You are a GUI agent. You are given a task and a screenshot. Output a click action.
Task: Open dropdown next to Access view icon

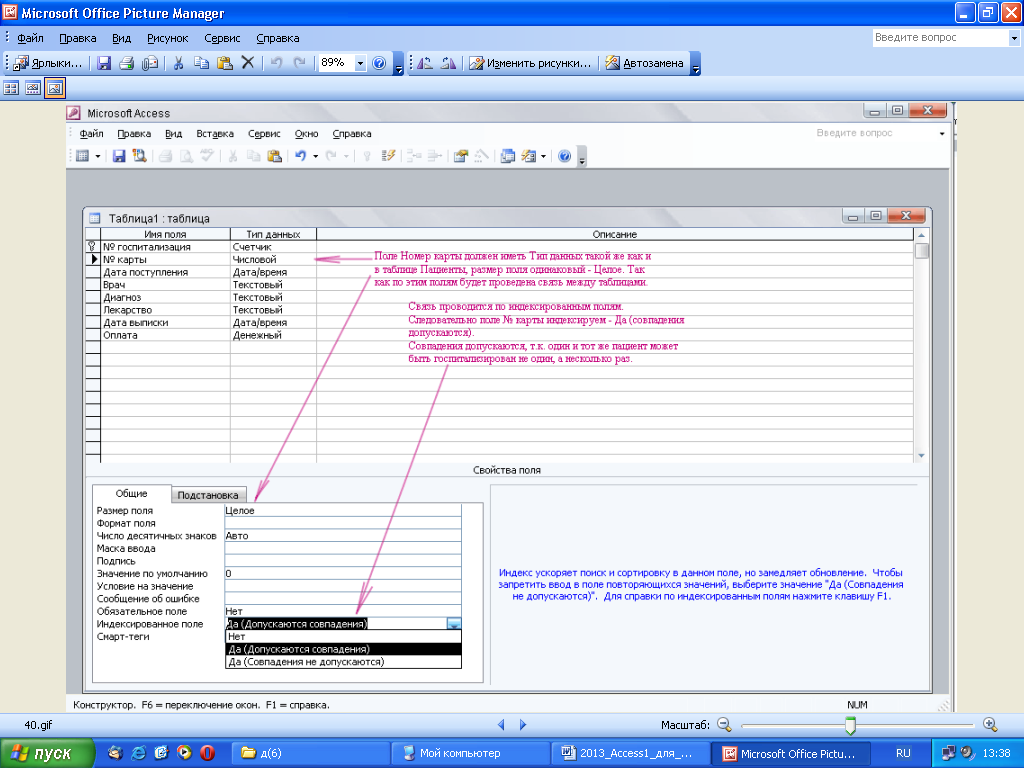[98, 156]
